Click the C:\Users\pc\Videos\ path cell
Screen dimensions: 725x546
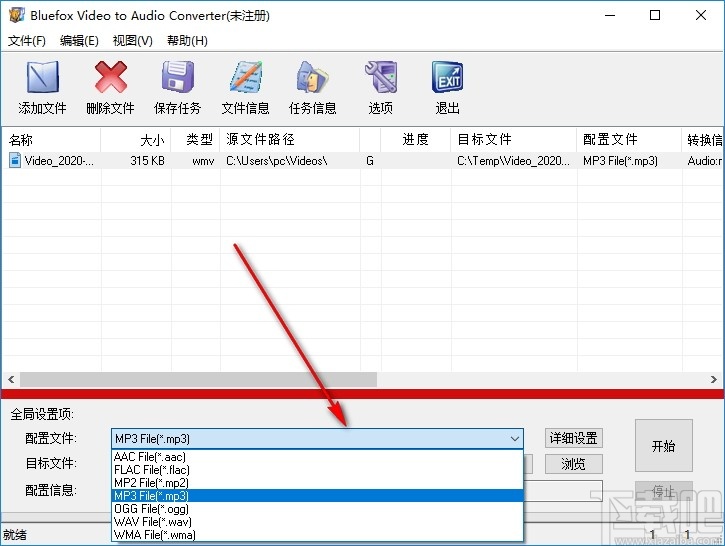pyautogui.click(x=276, y=161)
